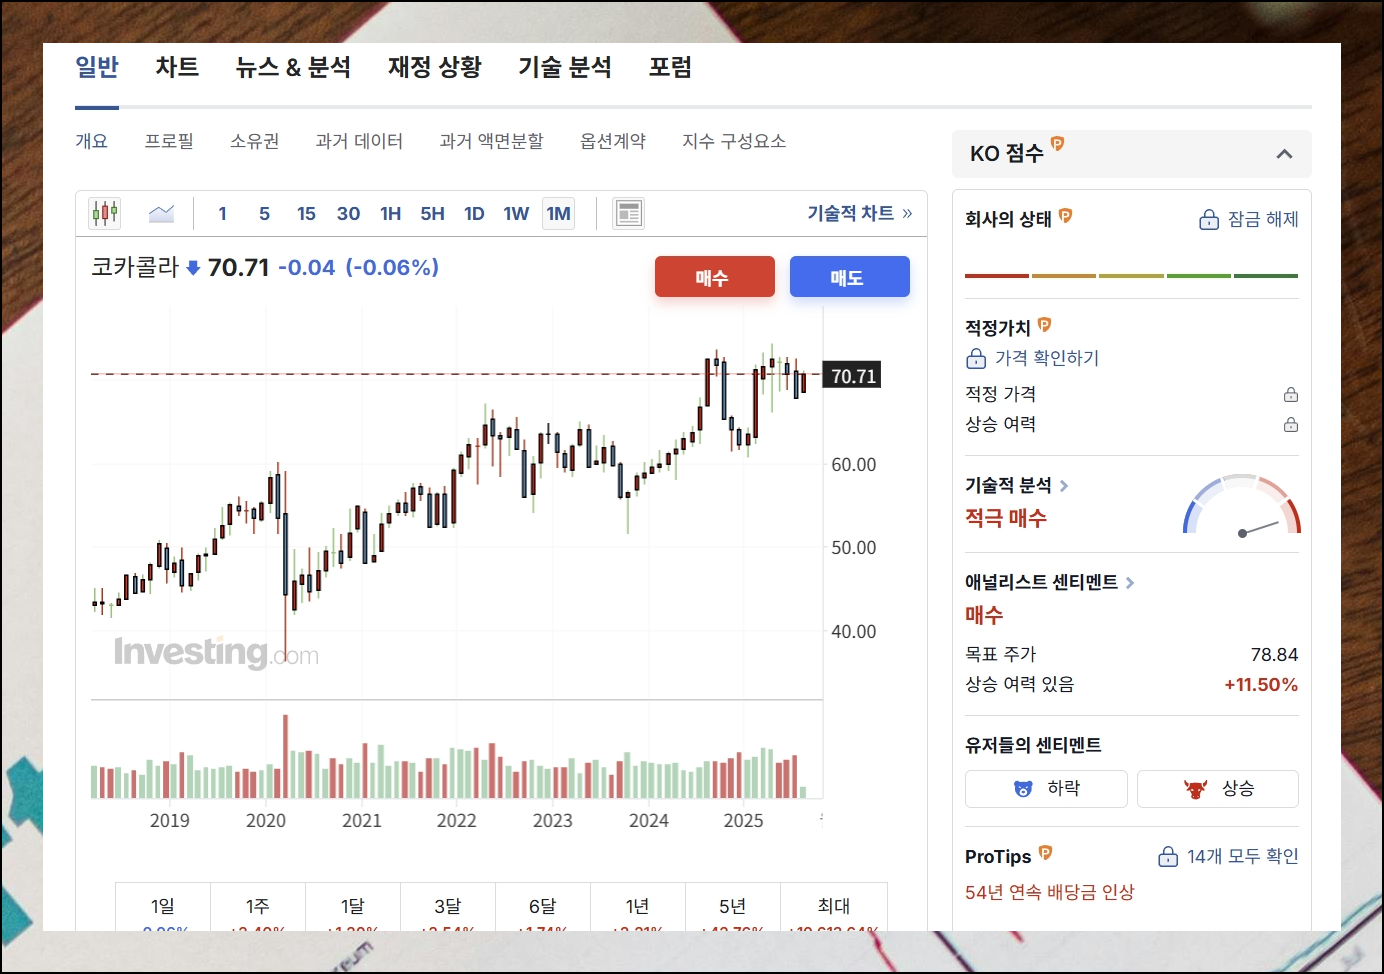1384x974 pixels.
Task: Click the company health color bar
Action: pyautogui.click(x=1131, y=275)
